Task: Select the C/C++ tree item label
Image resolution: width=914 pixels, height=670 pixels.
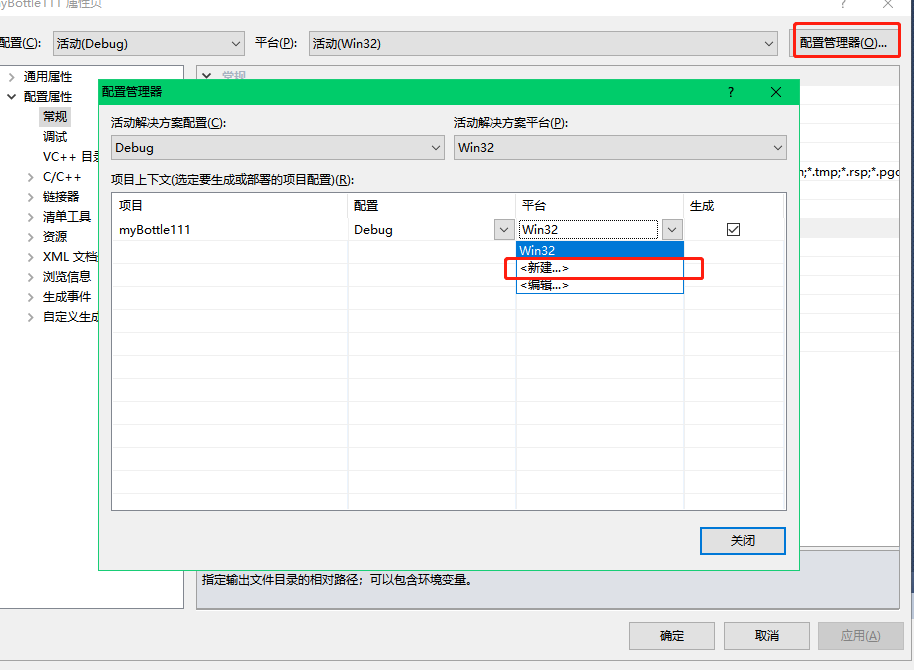Action: tap(62, 177)
